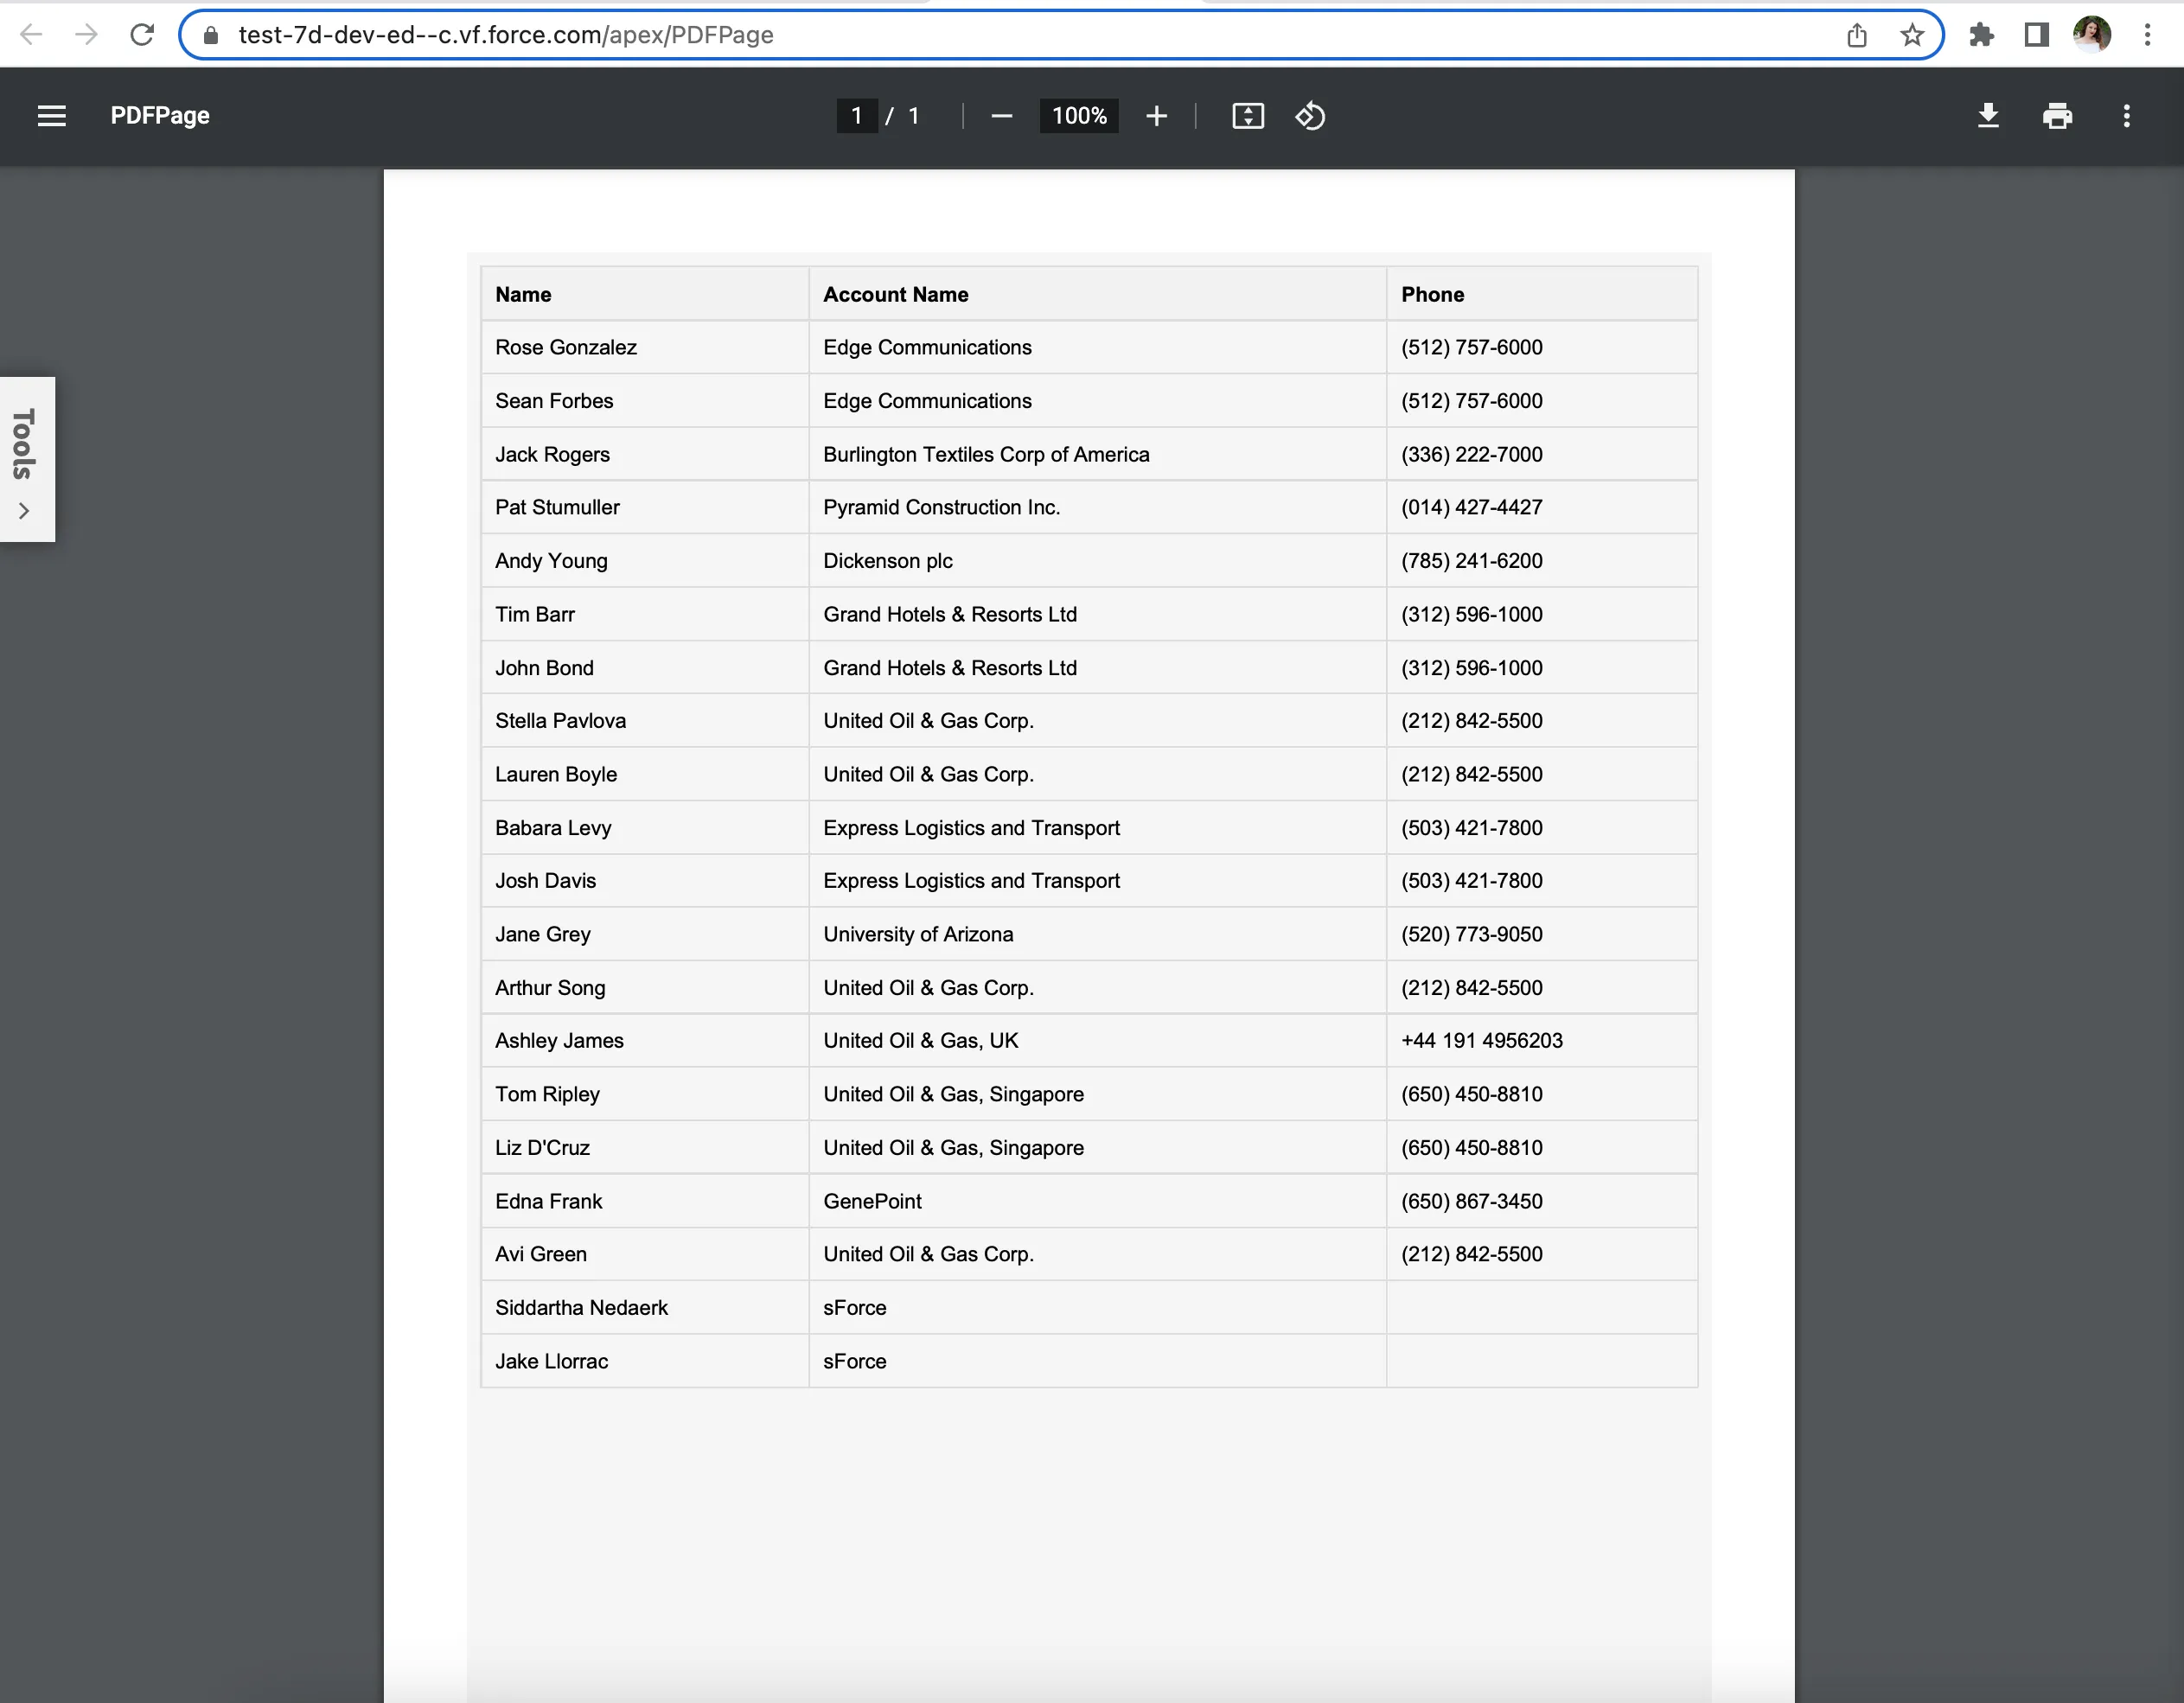The height and width of the screenshot is (1703, 2184).
Task: Select the Stella Pavlova name cell
Action: point(645,721)
